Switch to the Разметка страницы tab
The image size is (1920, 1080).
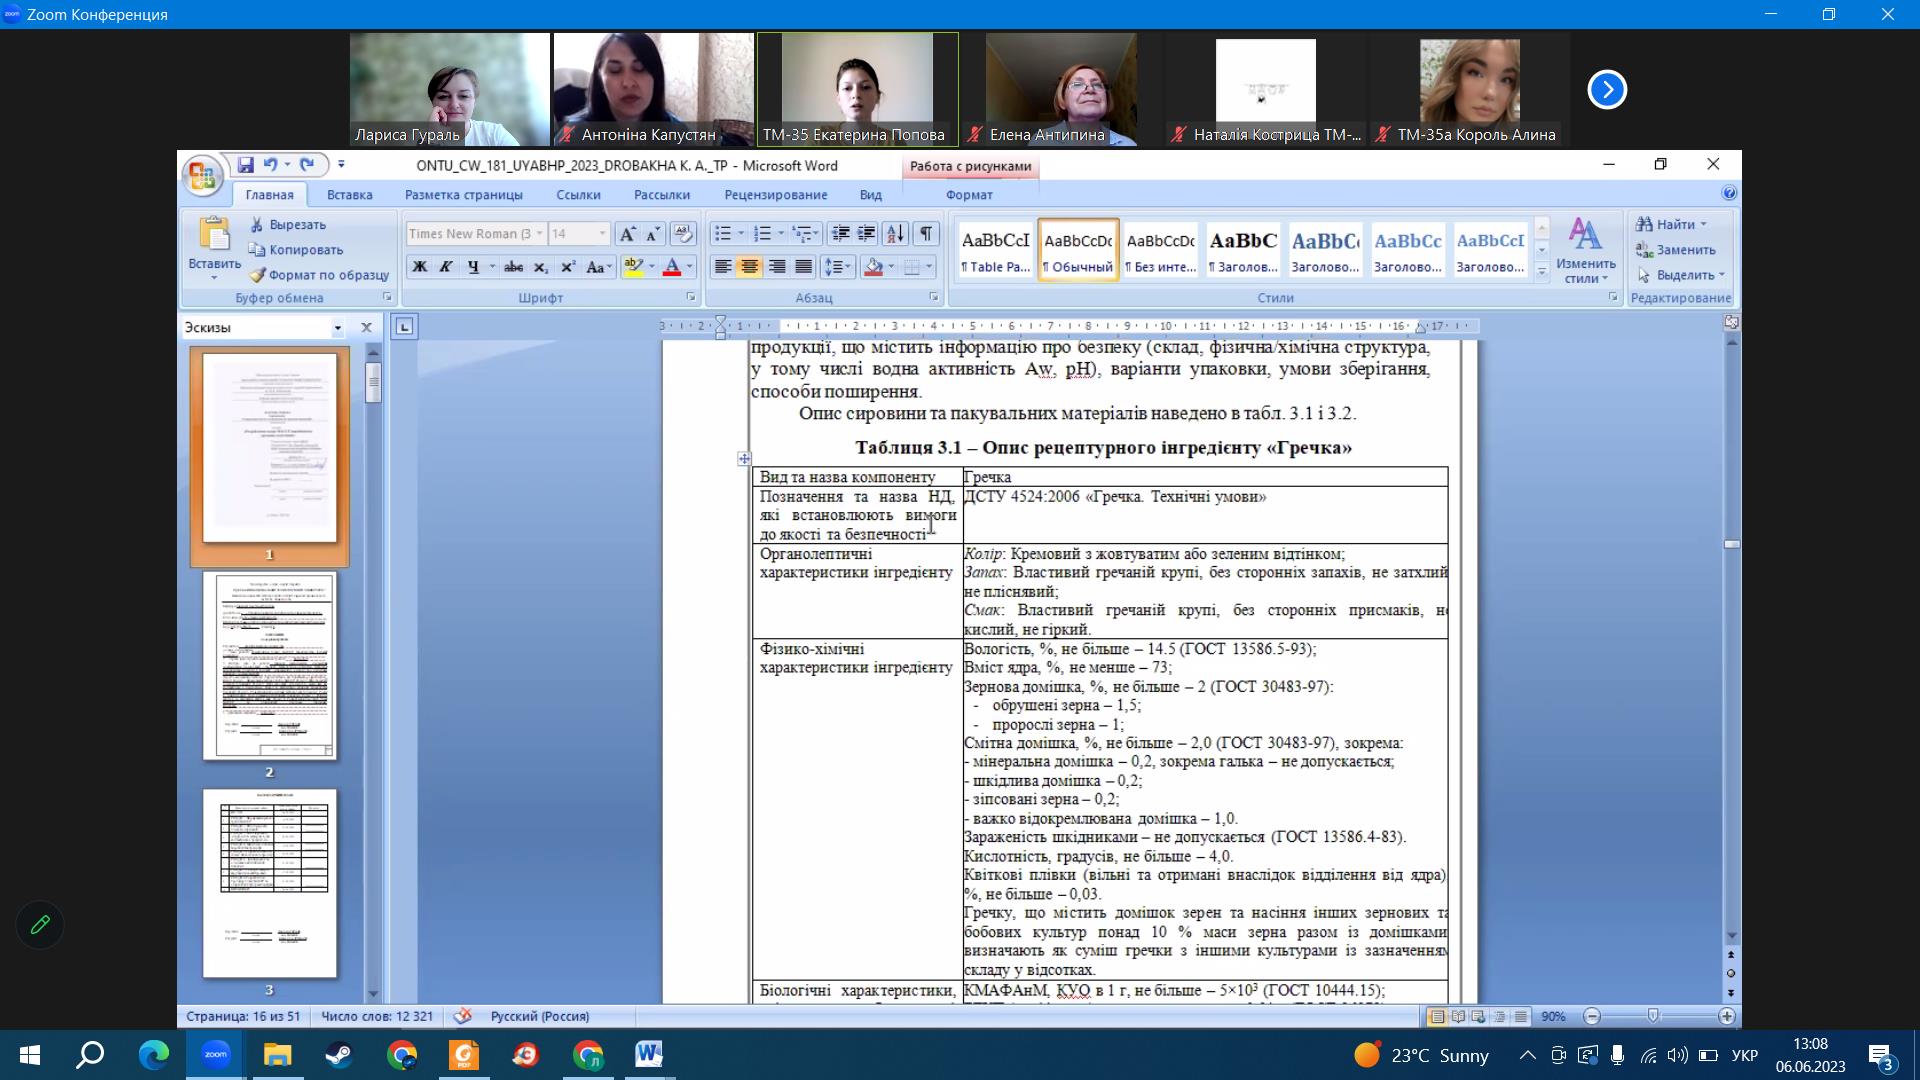(463, 195)
